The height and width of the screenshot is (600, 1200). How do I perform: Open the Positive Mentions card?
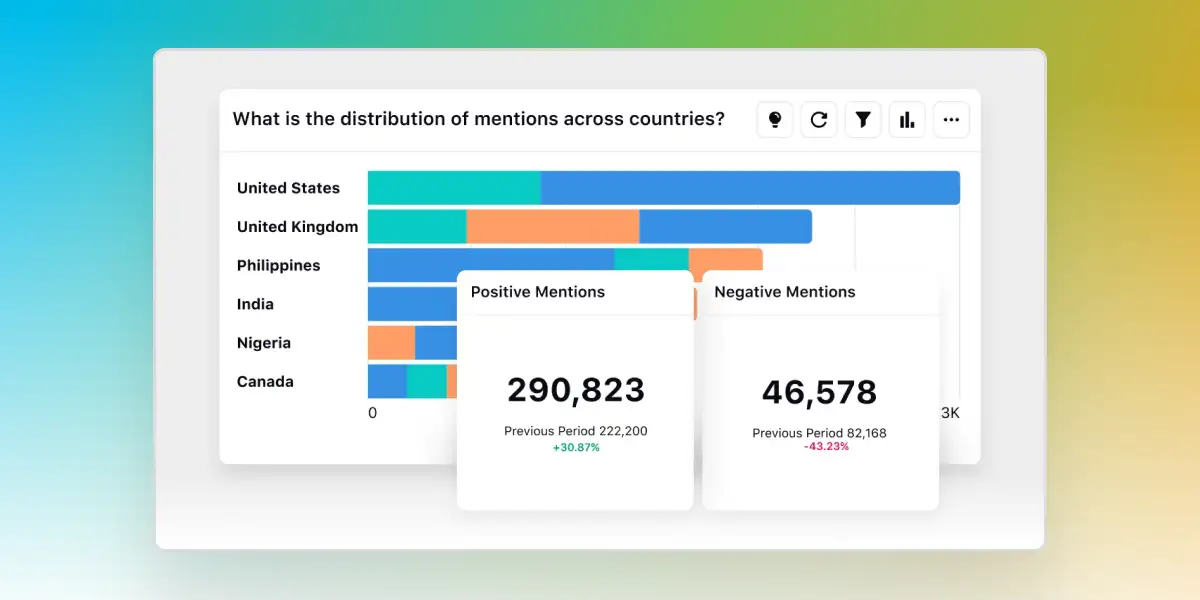pos(537,292)
